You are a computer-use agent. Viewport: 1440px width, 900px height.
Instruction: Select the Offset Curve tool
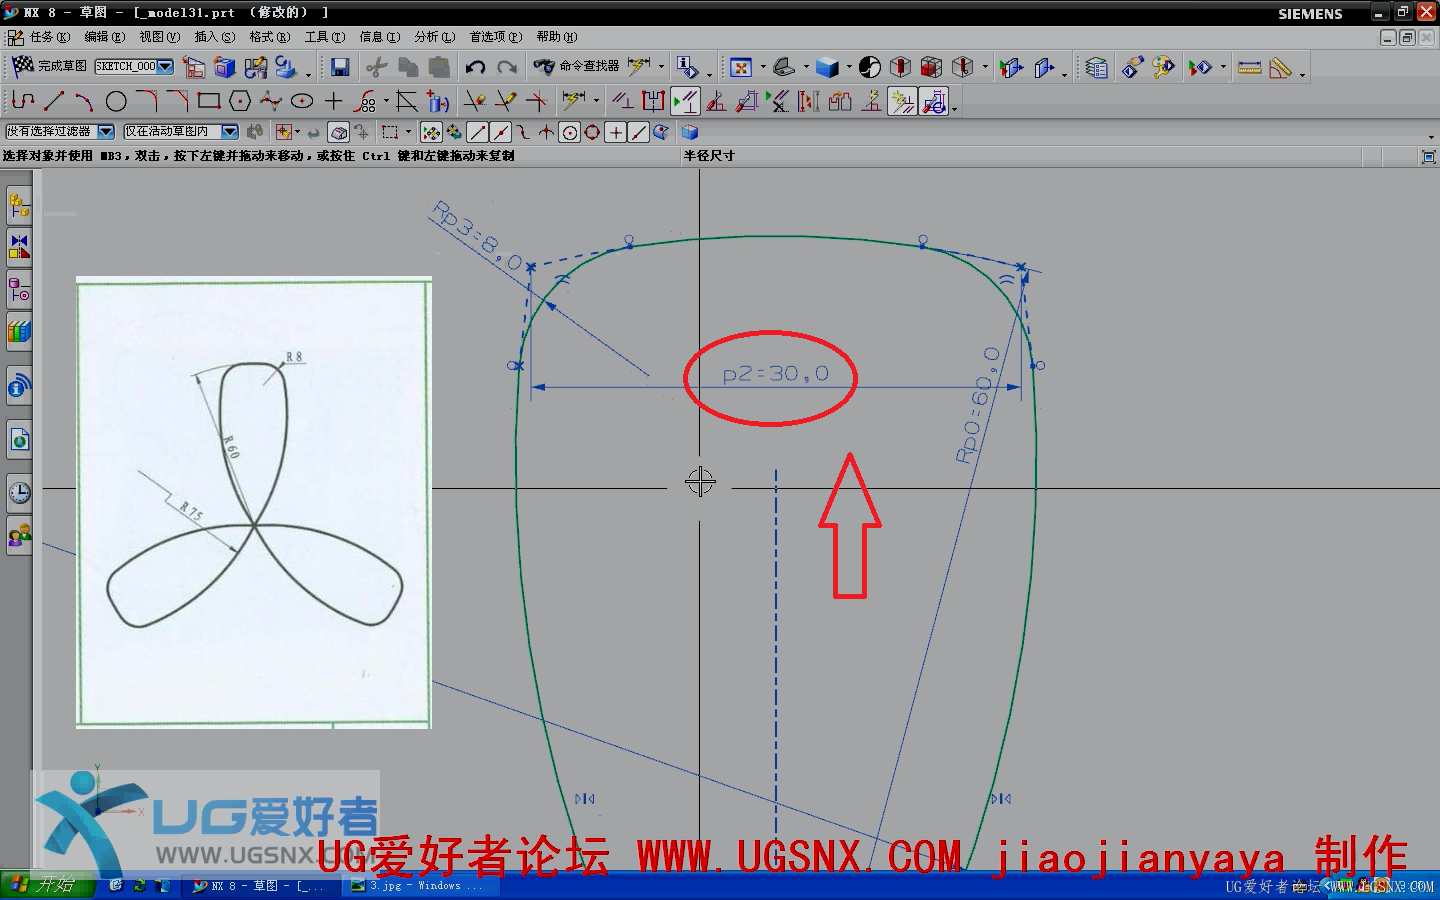coord(366,101)
